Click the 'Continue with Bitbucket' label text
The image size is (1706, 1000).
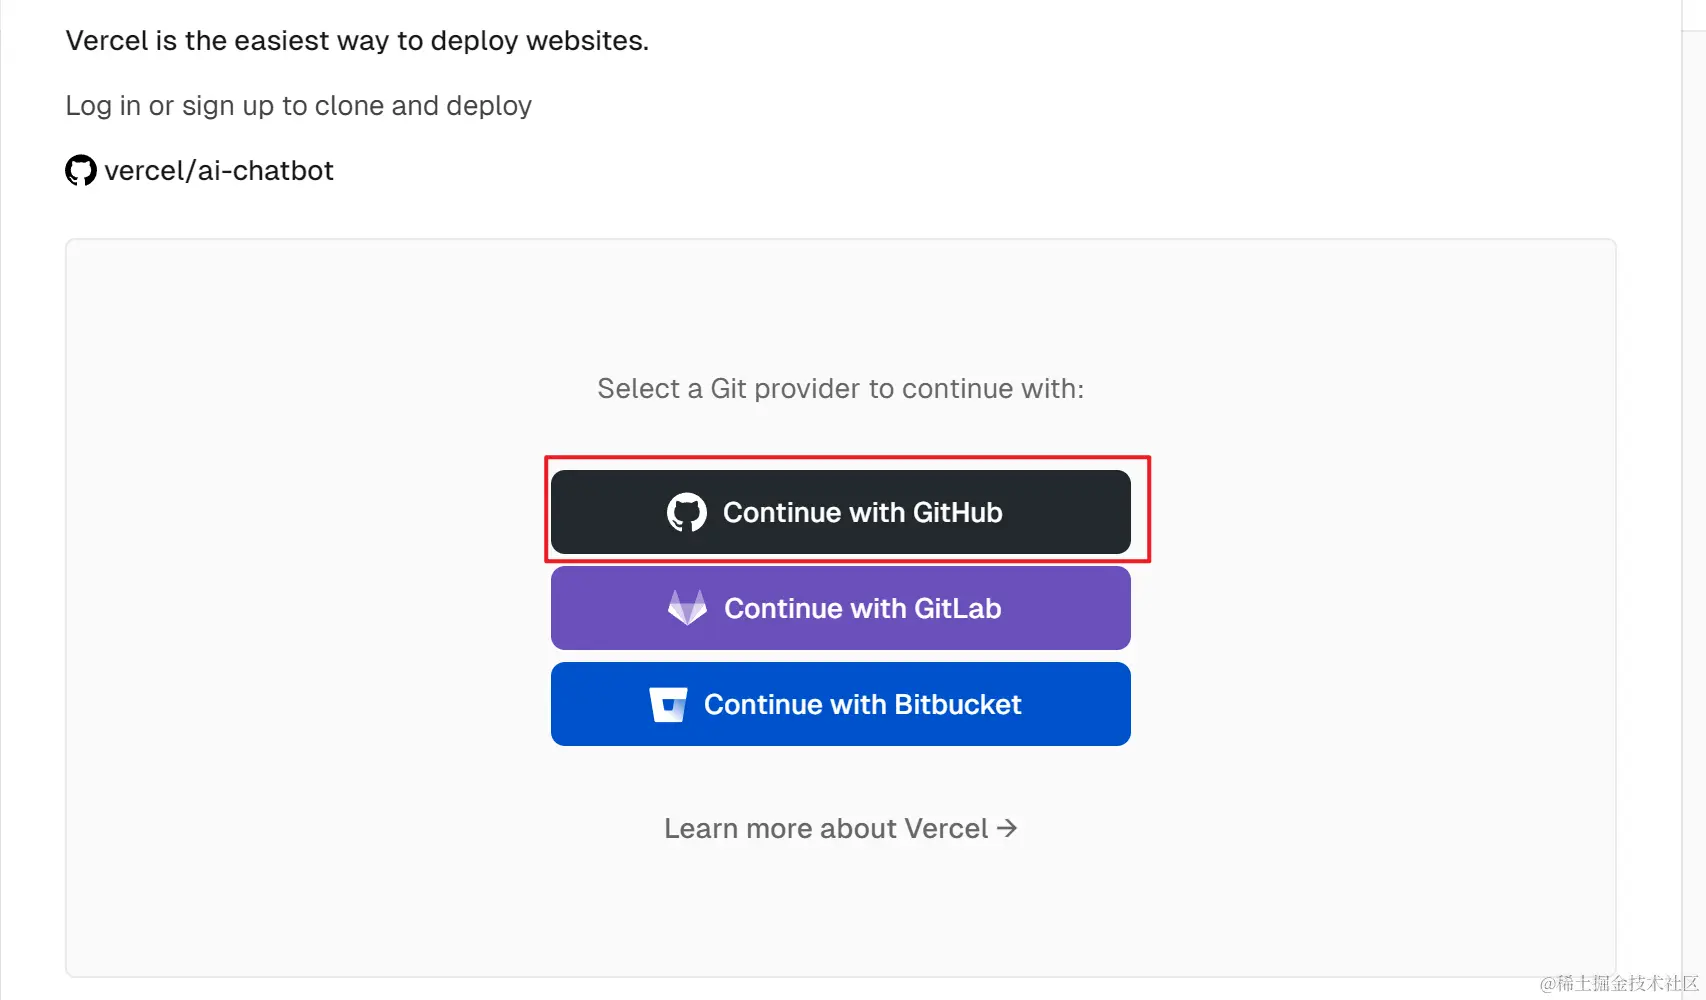tap(863, 704)
